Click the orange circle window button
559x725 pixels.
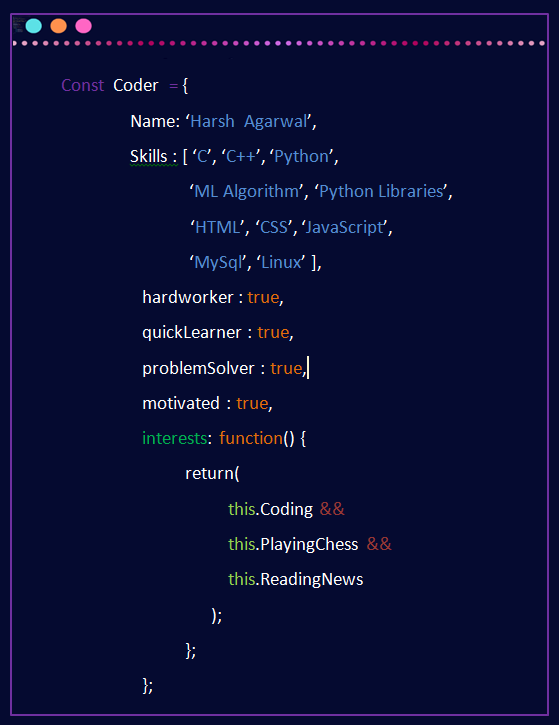tap(59, 26)
